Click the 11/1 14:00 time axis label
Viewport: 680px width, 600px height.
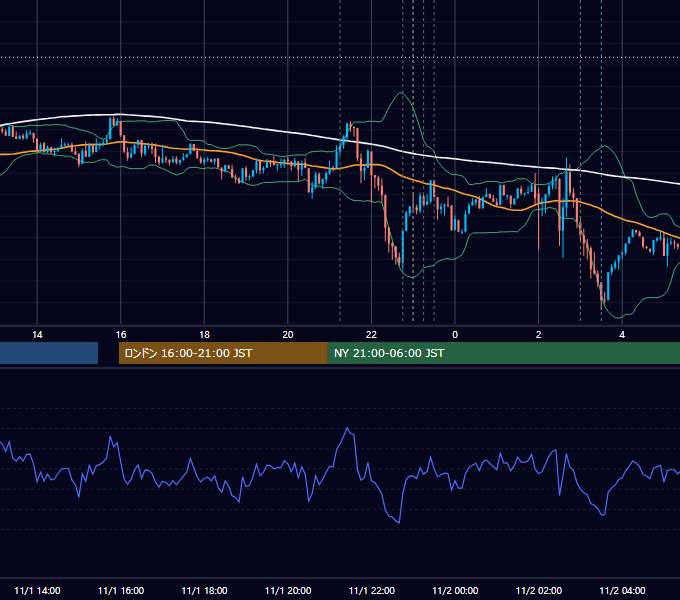click(x=37, y=590)
